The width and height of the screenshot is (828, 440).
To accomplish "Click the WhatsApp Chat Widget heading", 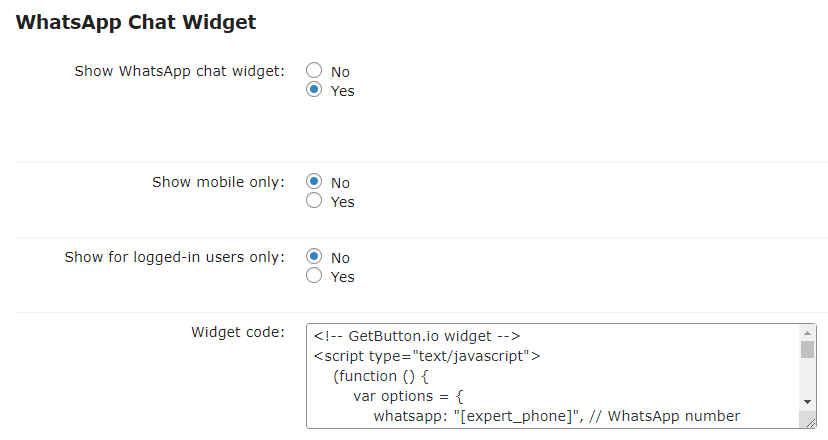I will 136,22.
